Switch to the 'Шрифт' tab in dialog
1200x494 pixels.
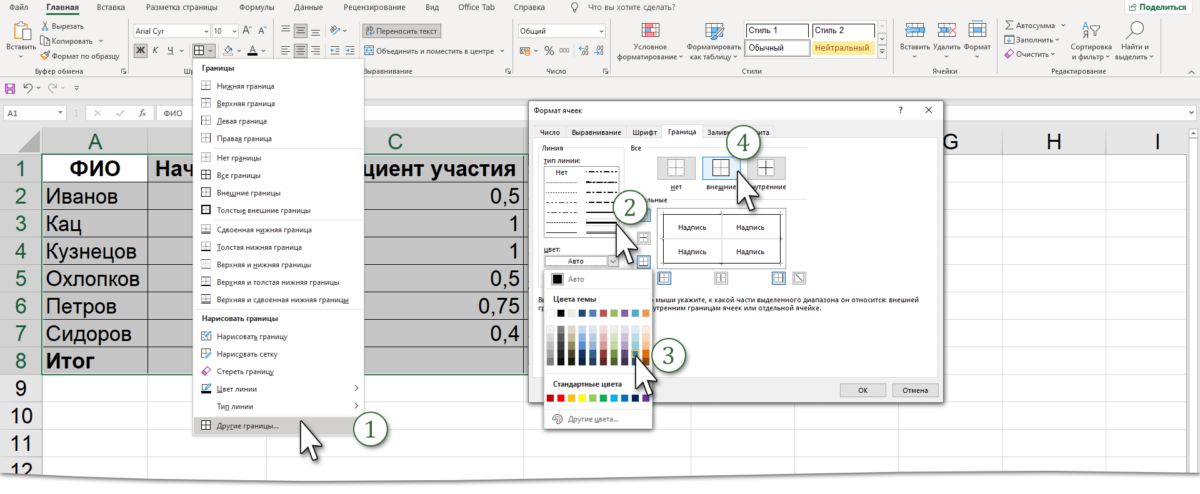pyautogui.click(x=644, y=132)
